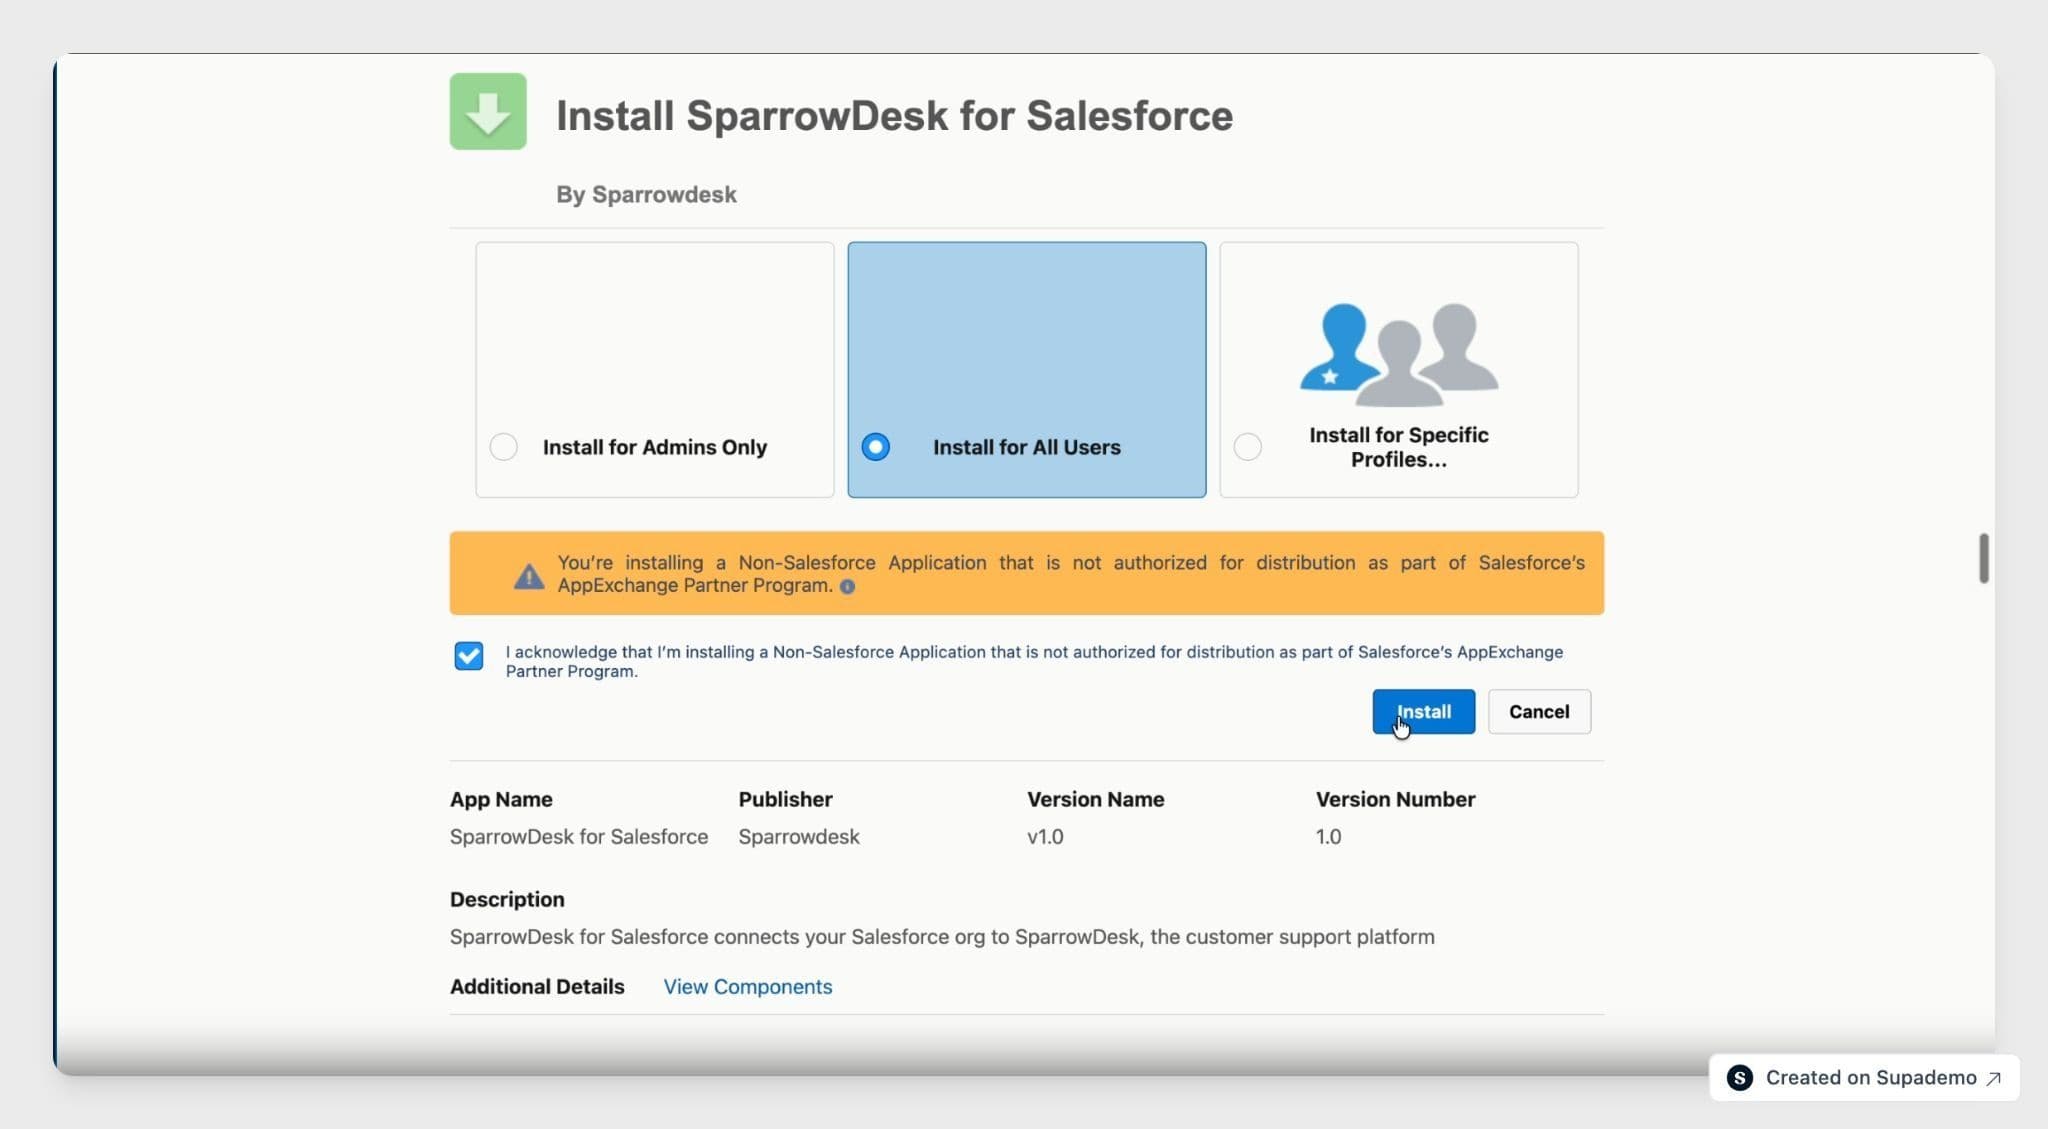Click the Install SparrowDesk for Salesforce heading
The height and width of the screenshot is (1129, 2048).
(x=895, y=116)
